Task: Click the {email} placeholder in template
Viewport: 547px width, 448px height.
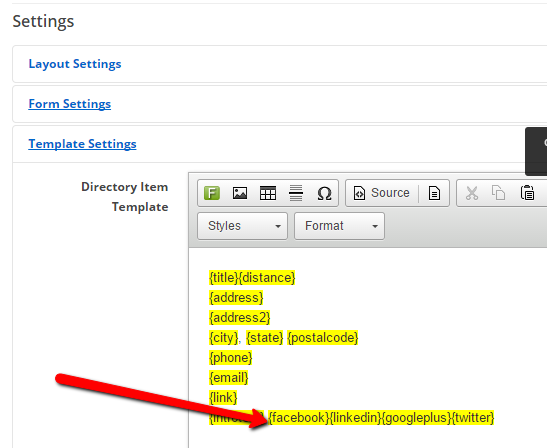Action: [228, 378]
